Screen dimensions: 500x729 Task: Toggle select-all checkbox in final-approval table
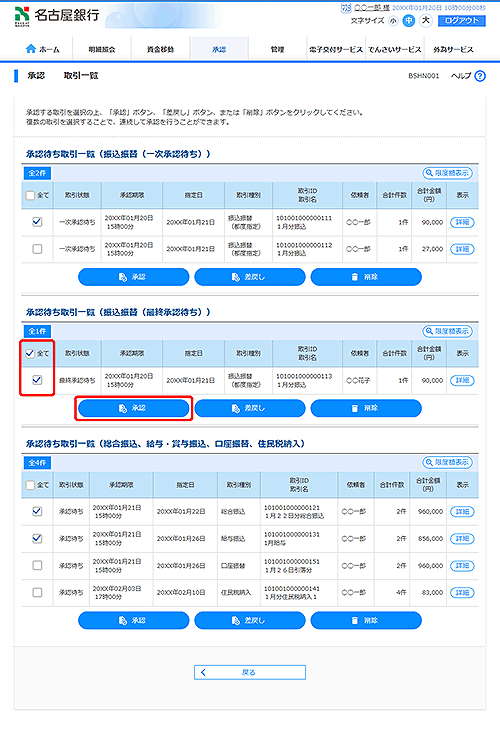[30, 353]
